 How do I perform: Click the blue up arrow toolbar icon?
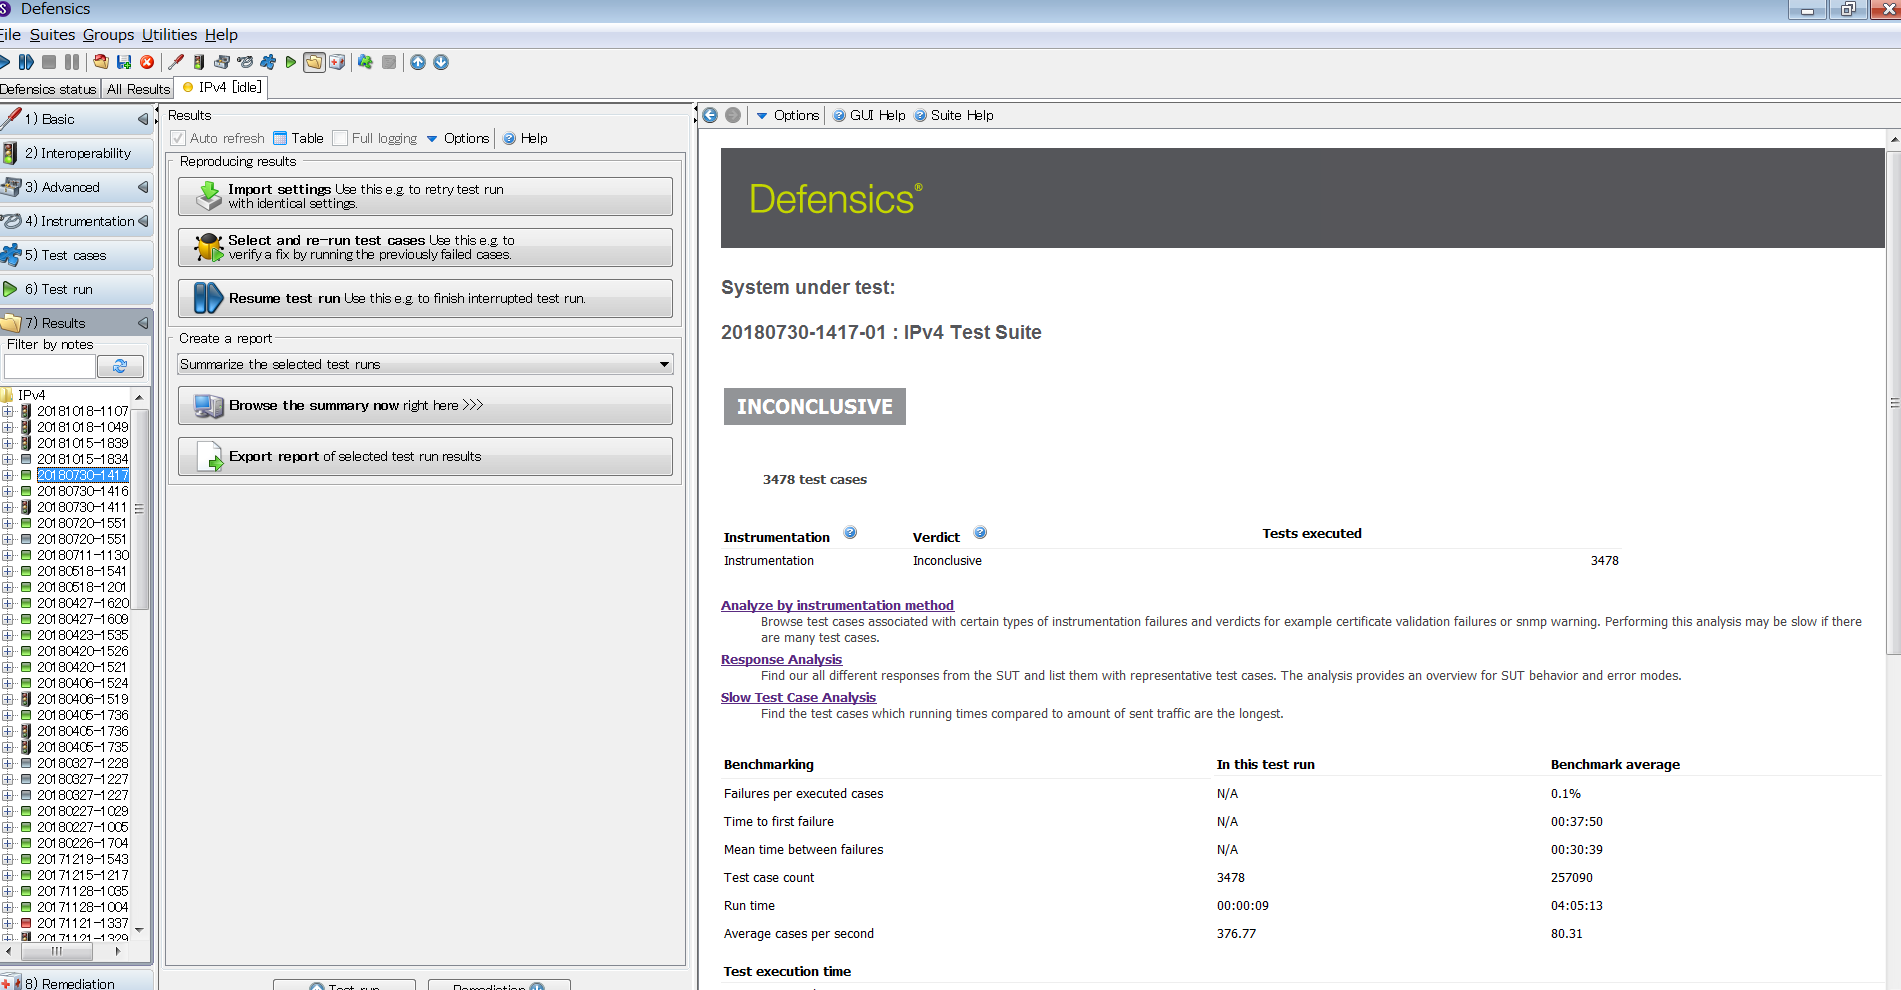click(x=418, y=62)
